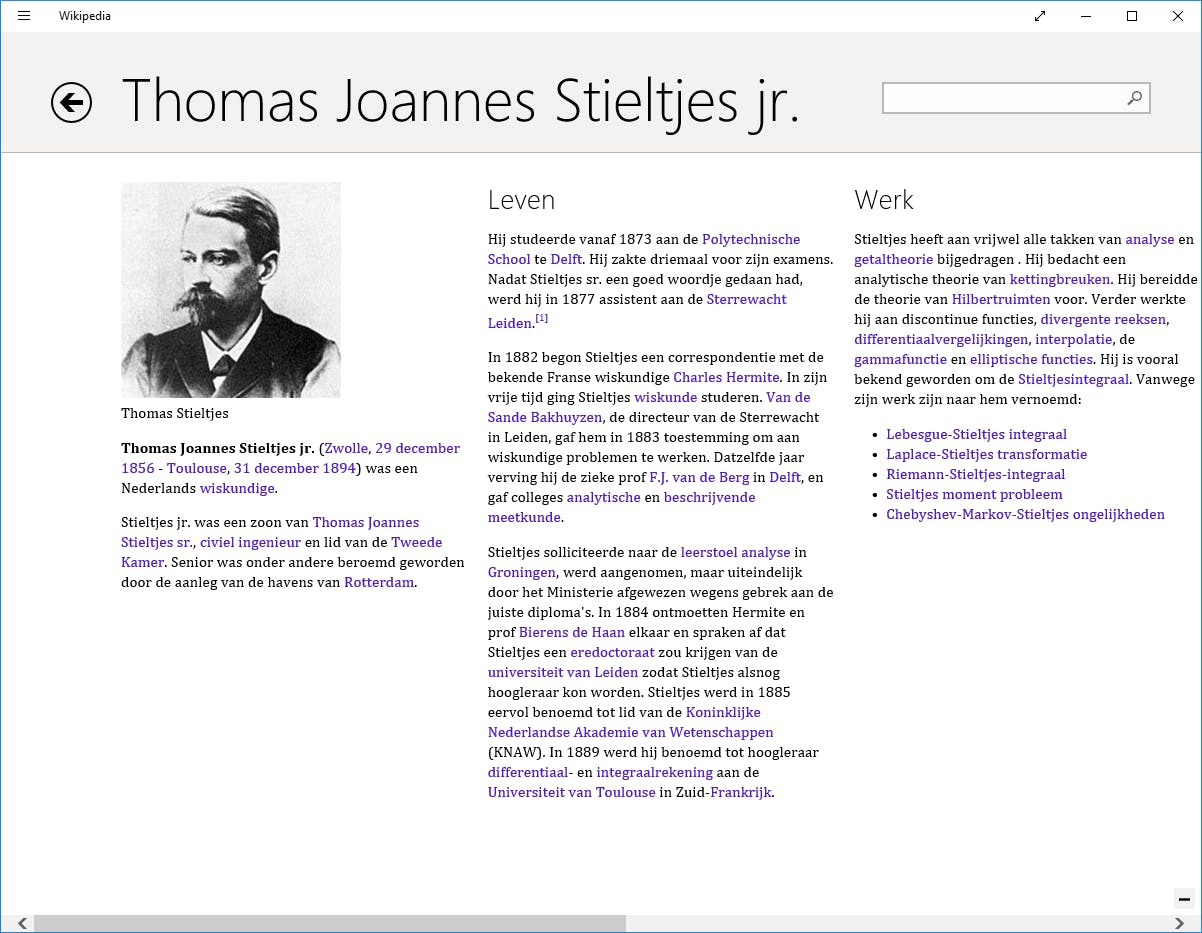Toggle full-screen expand arrows icon
This screenshot has width=1202, height=933.
click(1040, 16)
